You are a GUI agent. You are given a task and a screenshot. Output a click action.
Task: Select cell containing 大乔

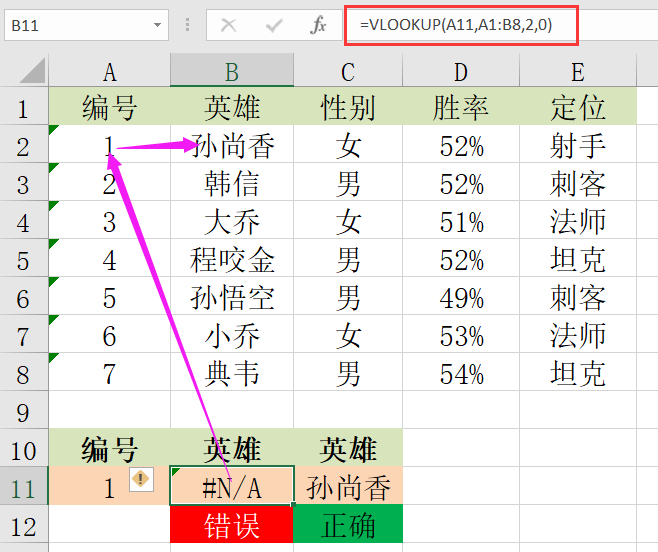point(232,221)
